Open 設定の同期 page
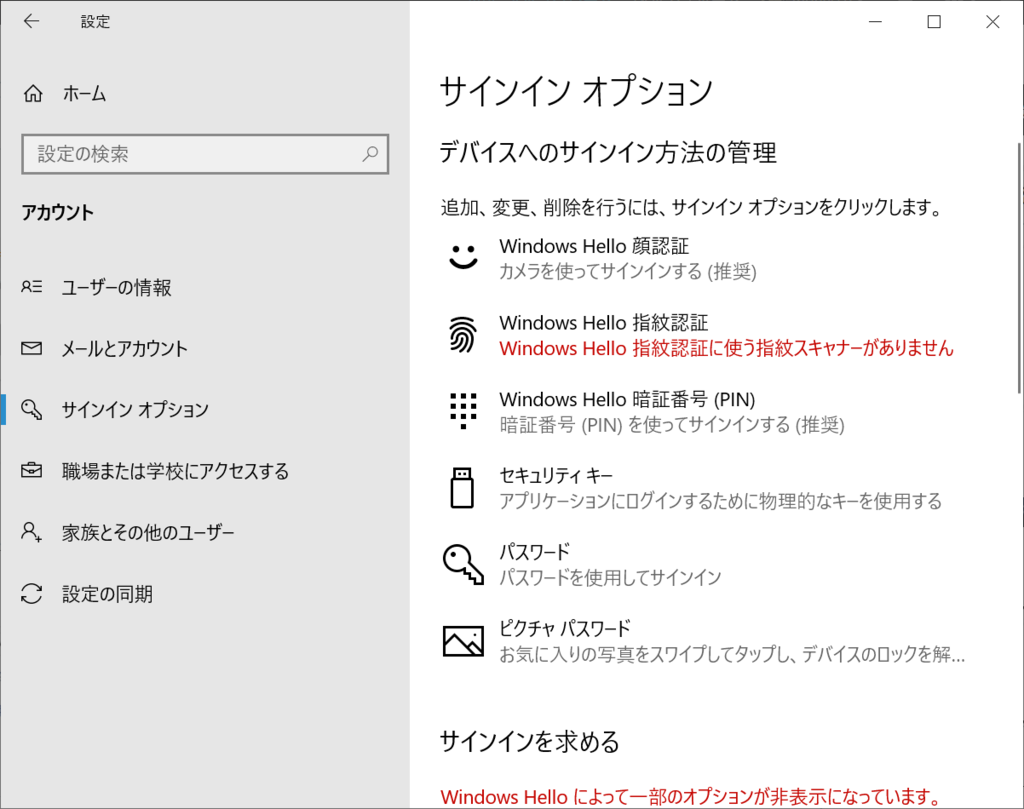This screenshot has width=1024, height=809. pos(205,594)
